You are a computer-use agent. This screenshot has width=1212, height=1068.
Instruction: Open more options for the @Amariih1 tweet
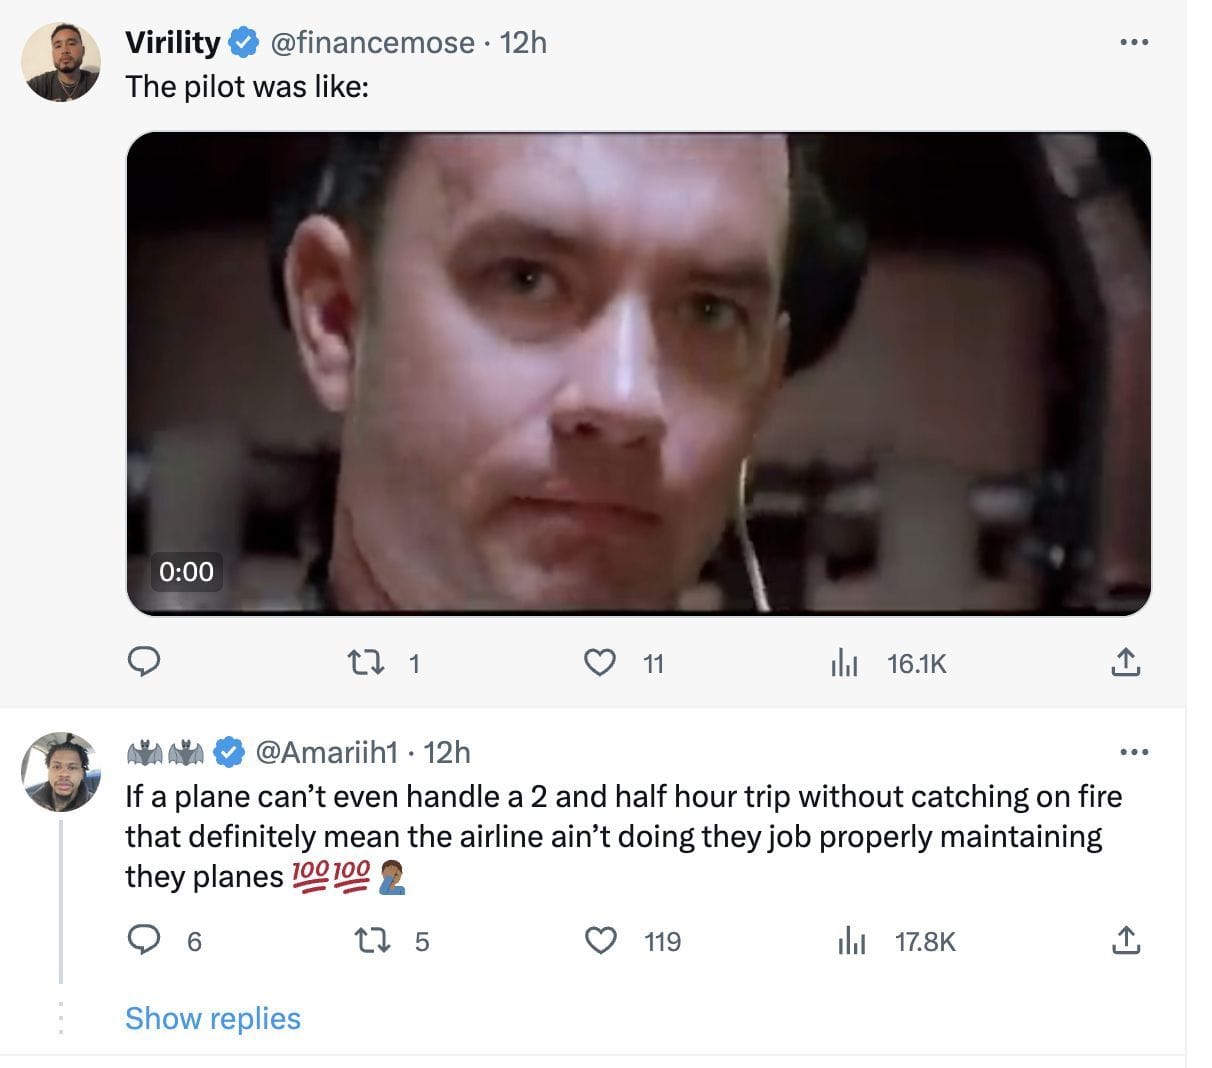click(1133, 752)
